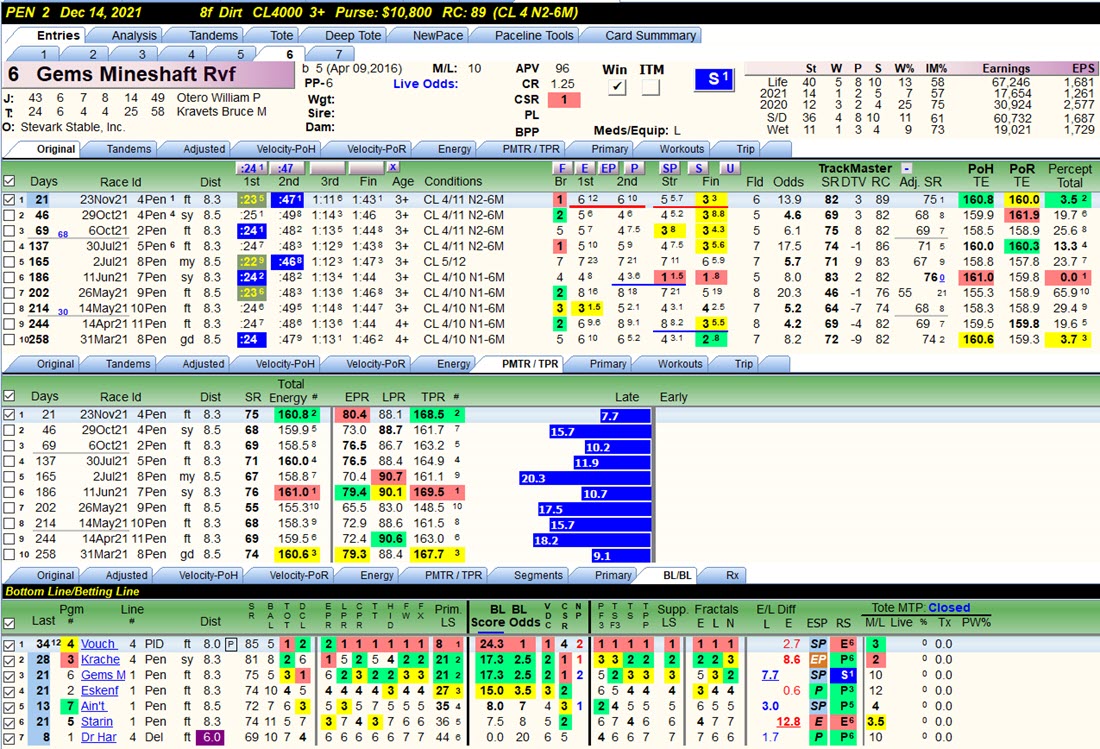Click the green P3 RS badge in Eskenf row
This screenshot has width=1100, height=749.
point(844,690)
